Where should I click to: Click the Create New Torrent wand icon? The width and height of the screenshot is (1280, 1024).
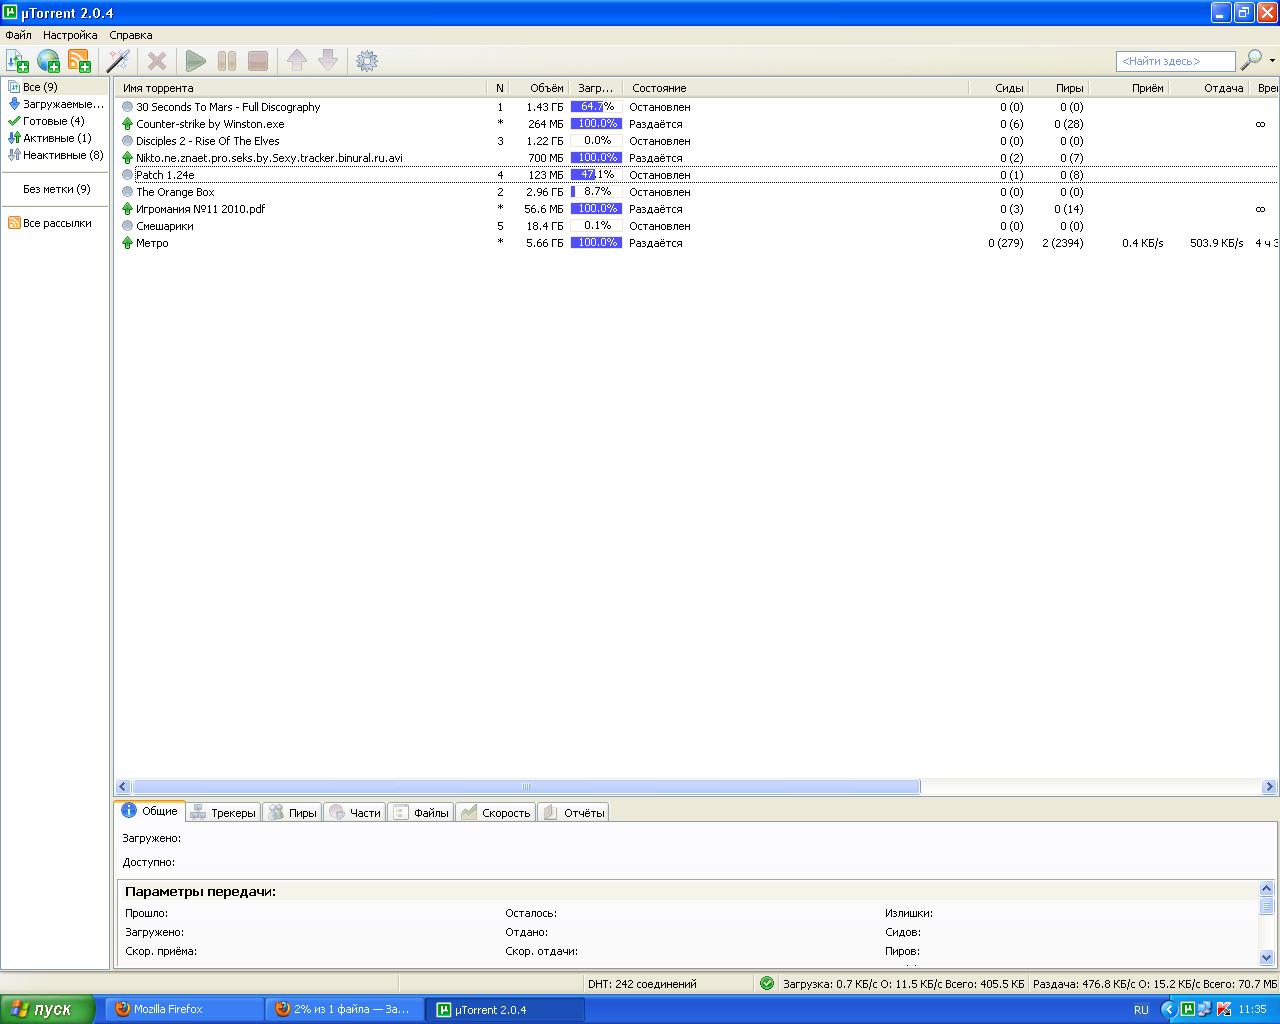119,61
